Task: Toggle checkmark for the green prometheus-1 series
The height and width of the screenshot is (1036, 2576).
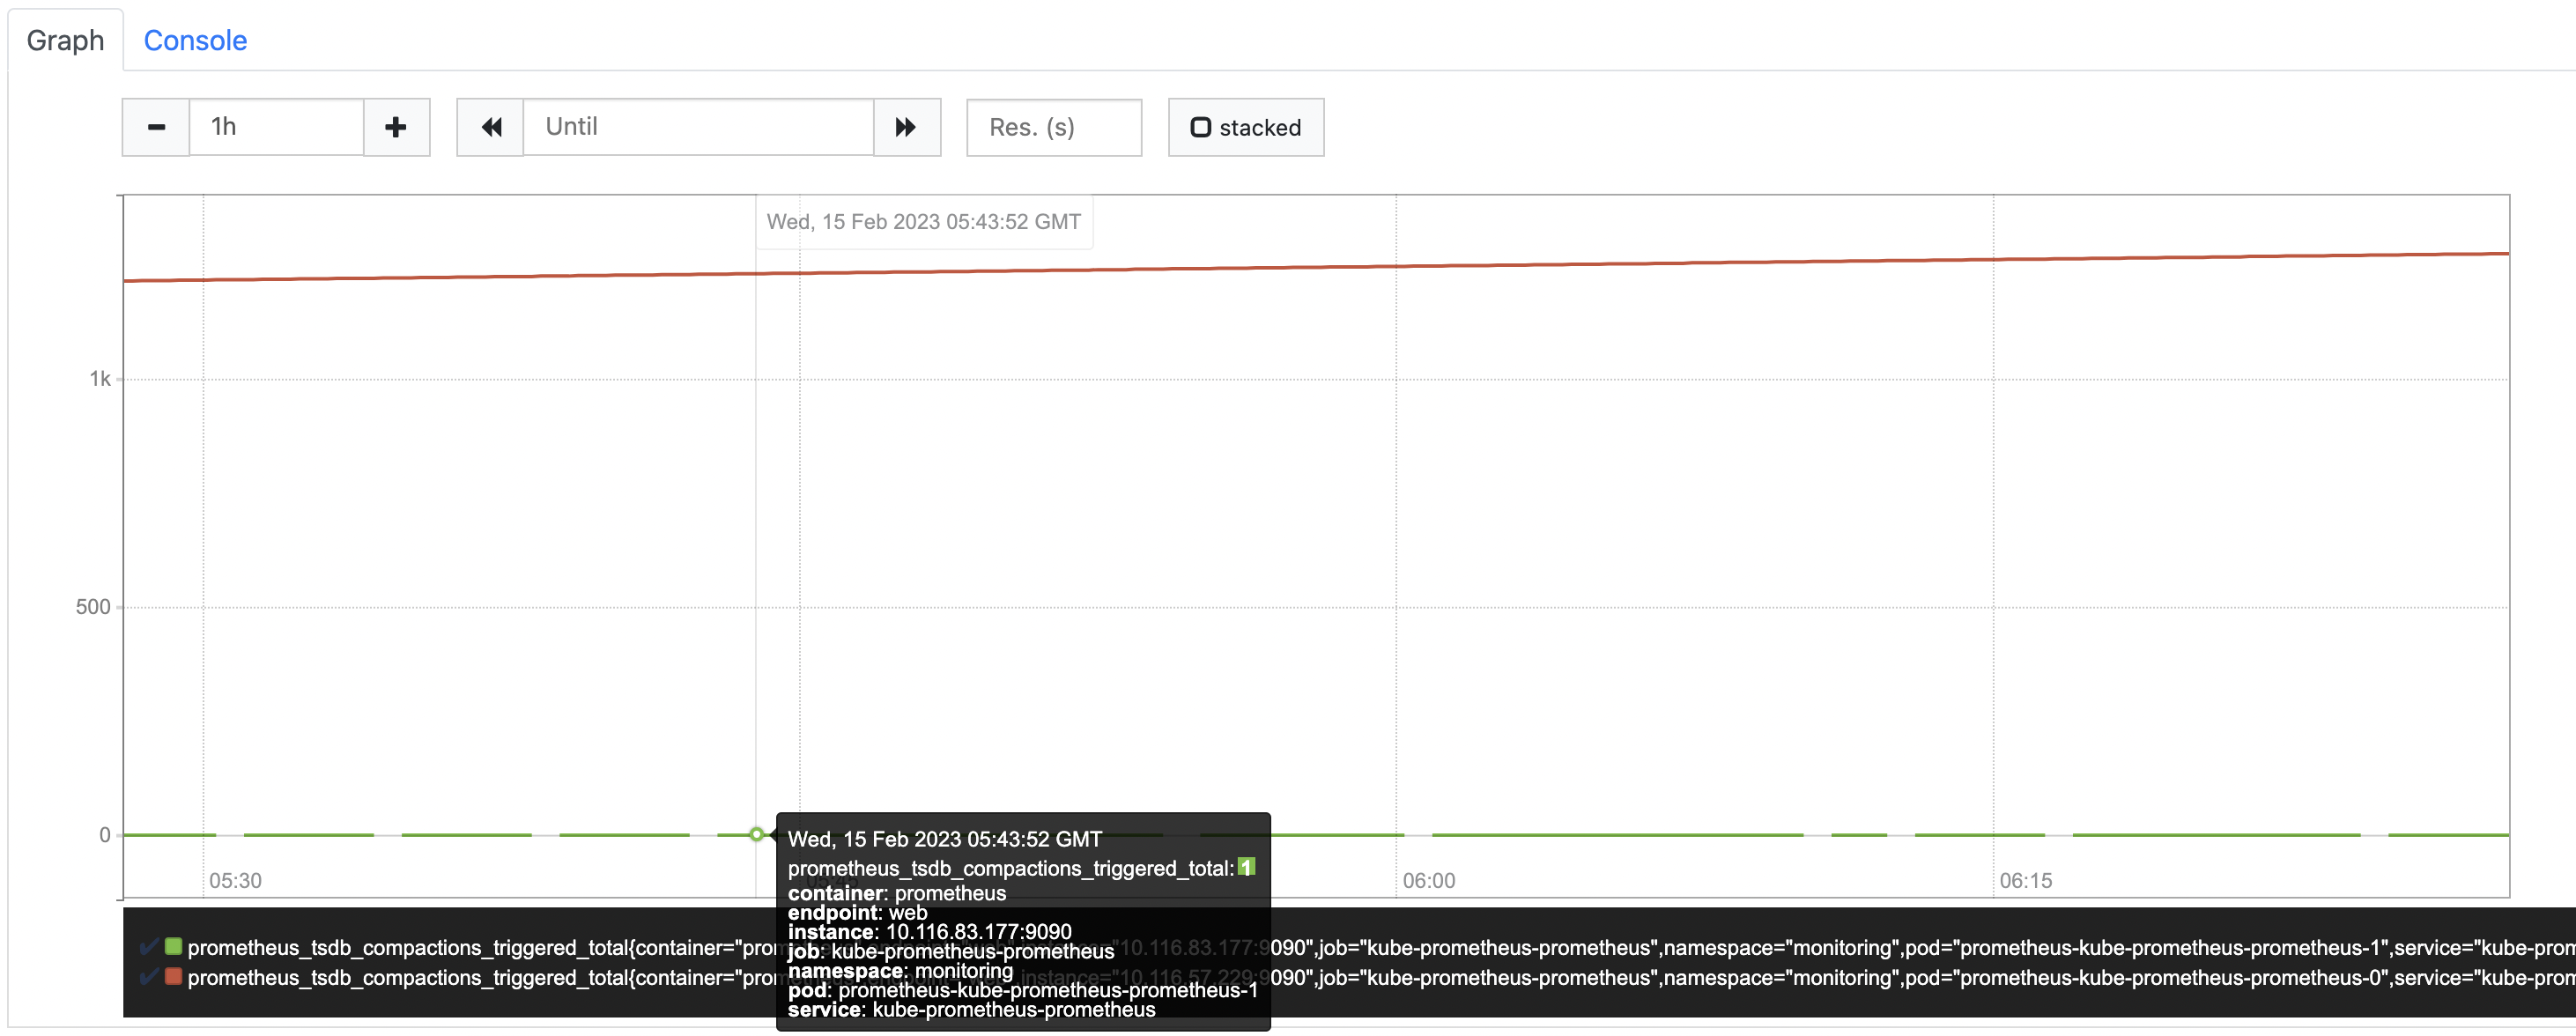Action: pyautogui.click(x=149, y=946)
